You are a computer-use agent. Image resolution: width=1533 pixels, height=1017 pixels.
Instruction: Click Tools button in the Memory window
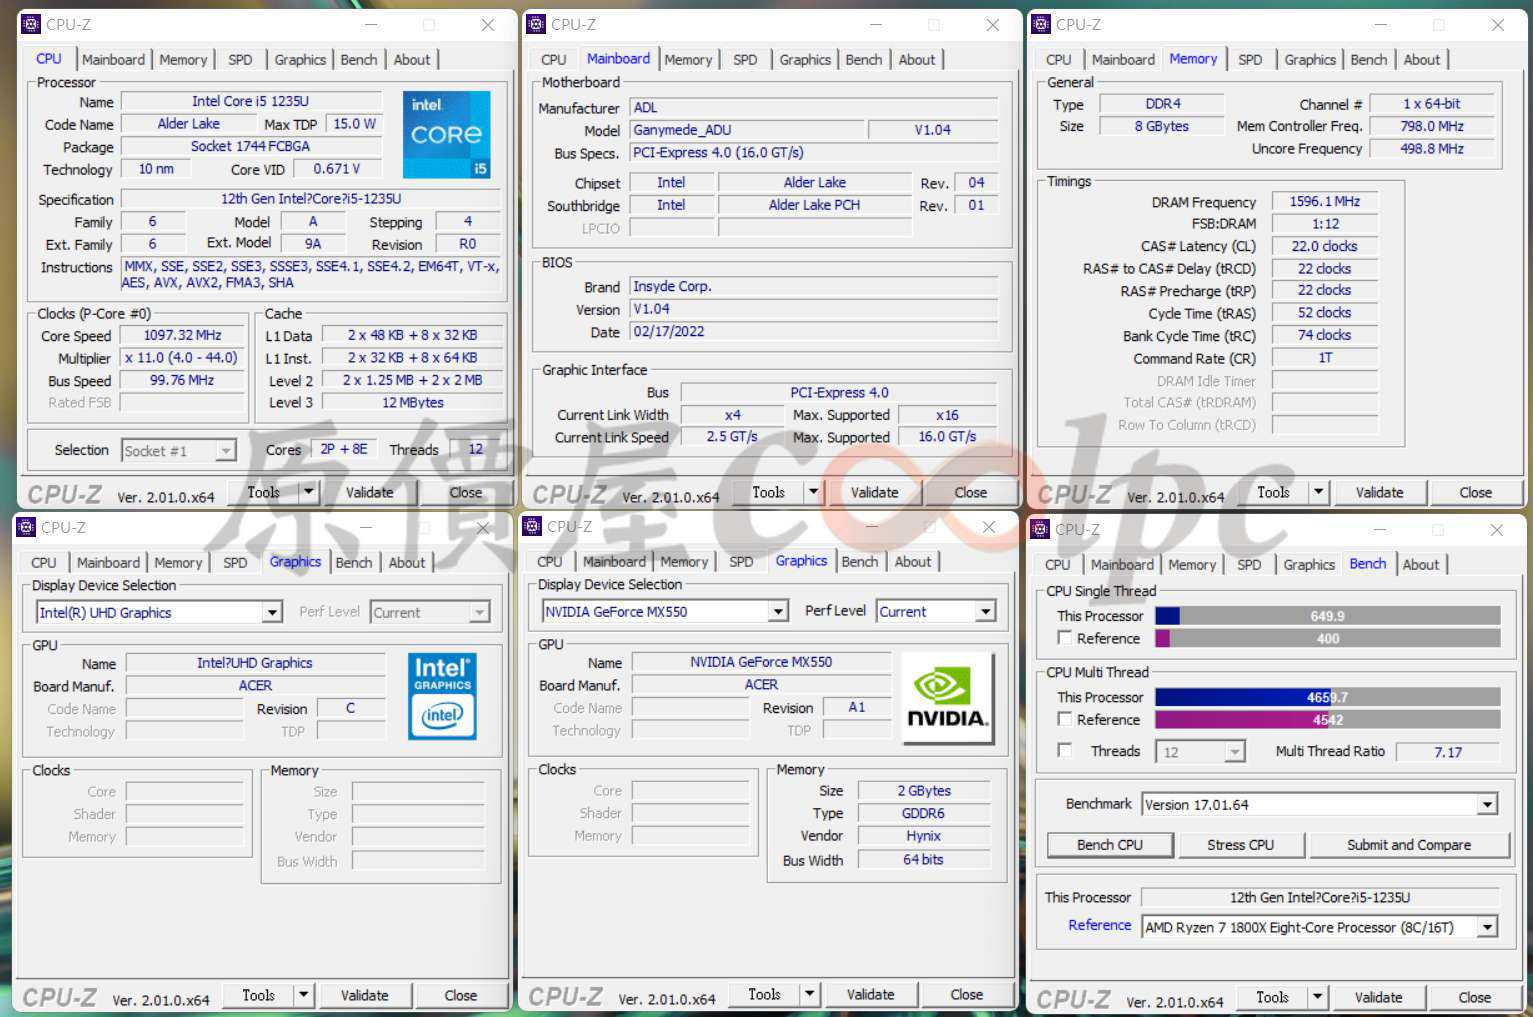(1273, 492)
